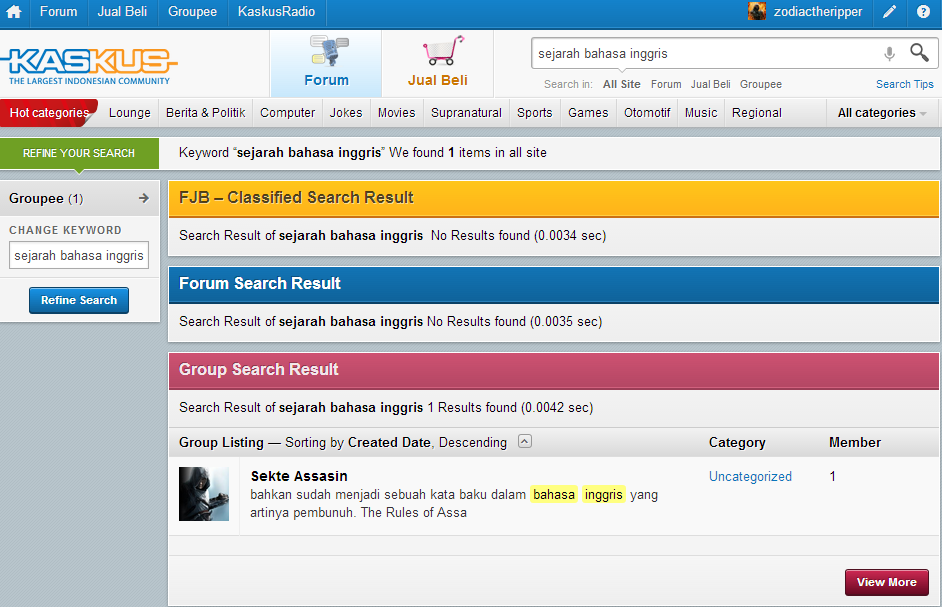
Task: Click highlighted word "bahasa" in result
Action: click(554, 495)
